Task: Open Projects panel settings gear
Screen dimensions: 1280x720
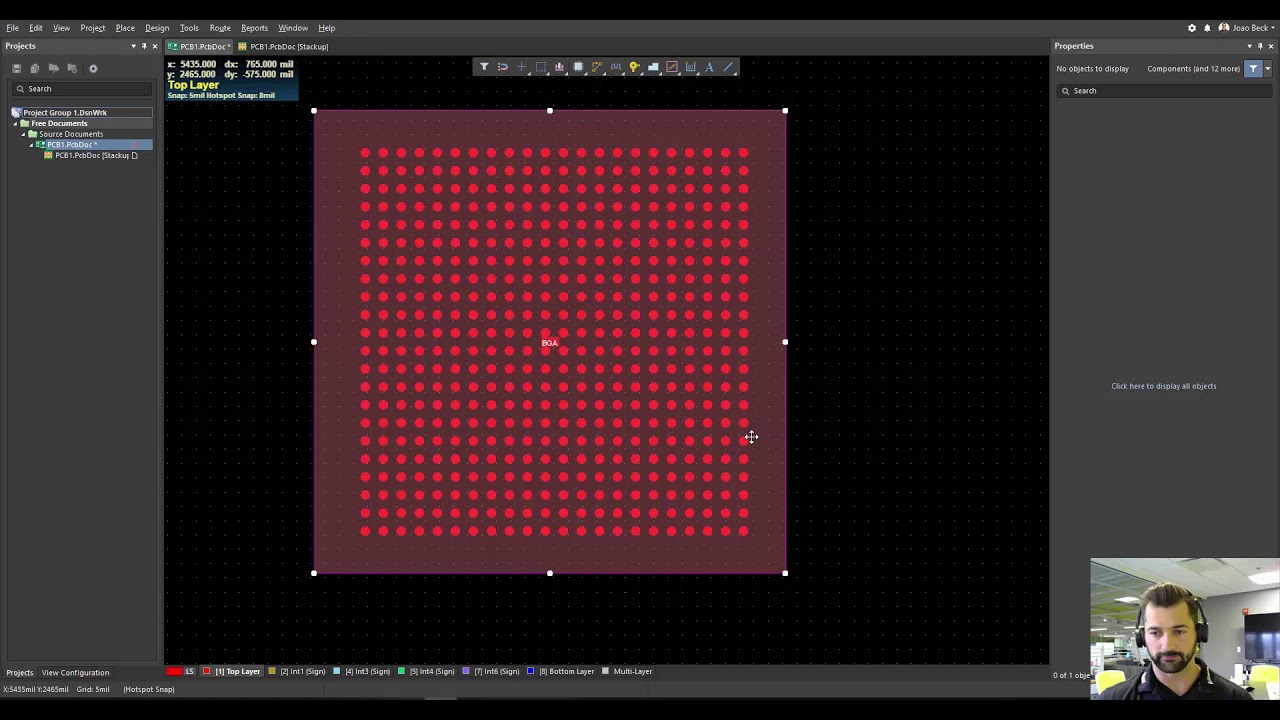Action: coord(93,68)
